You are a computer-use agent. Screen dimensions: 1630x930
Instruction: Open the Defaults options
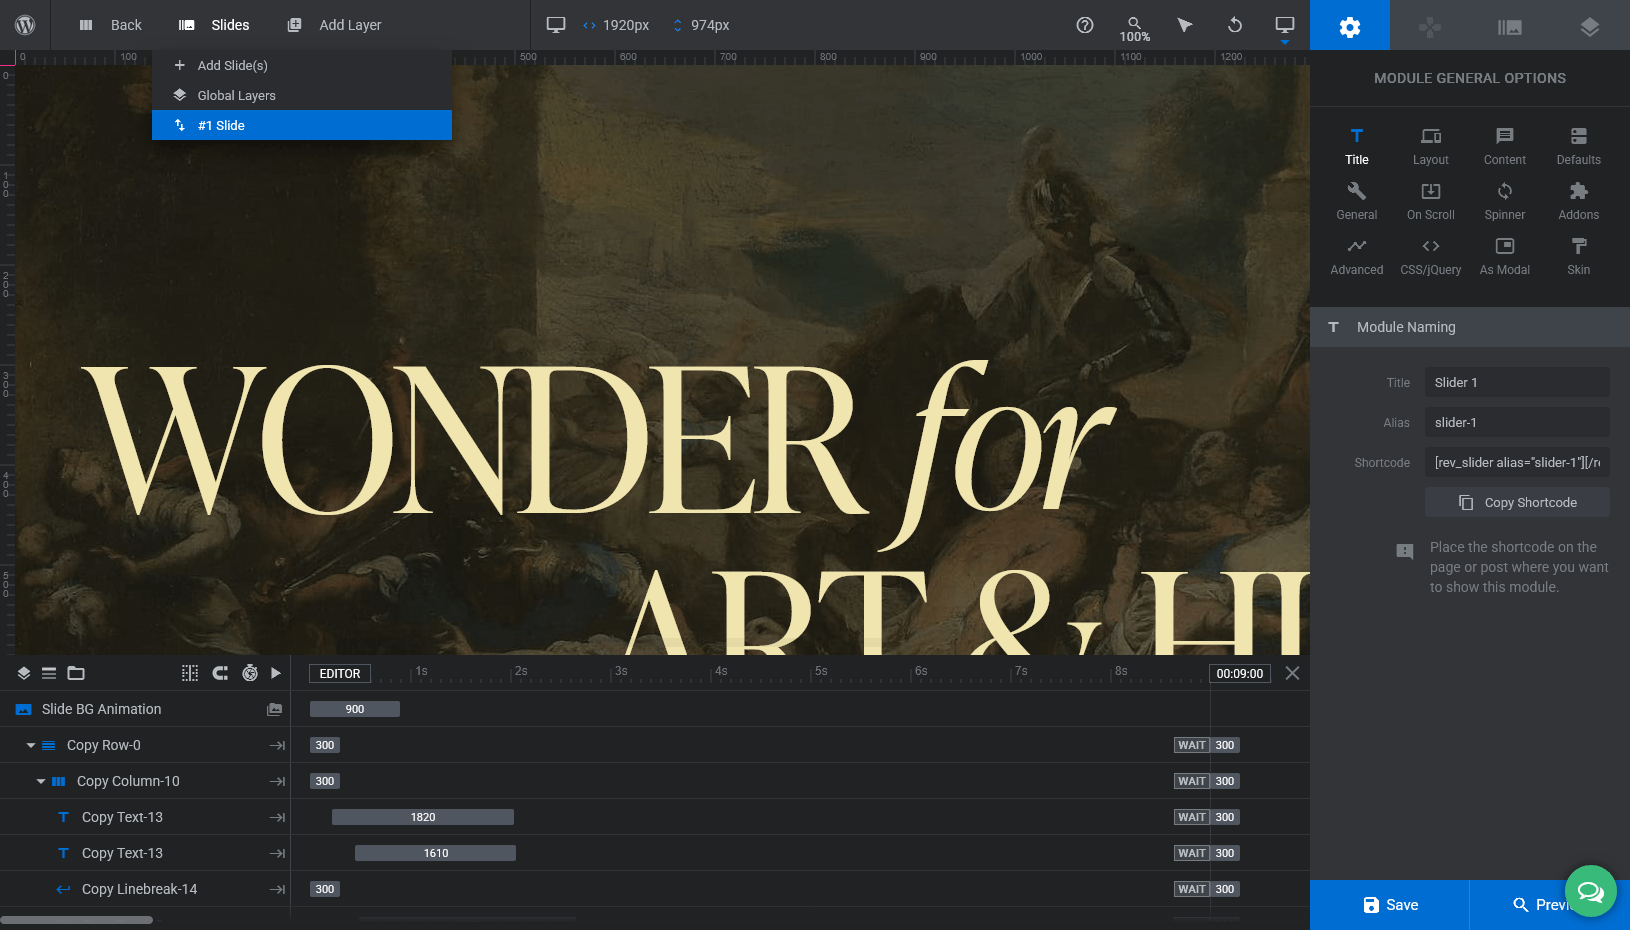tap(1579, 146)
